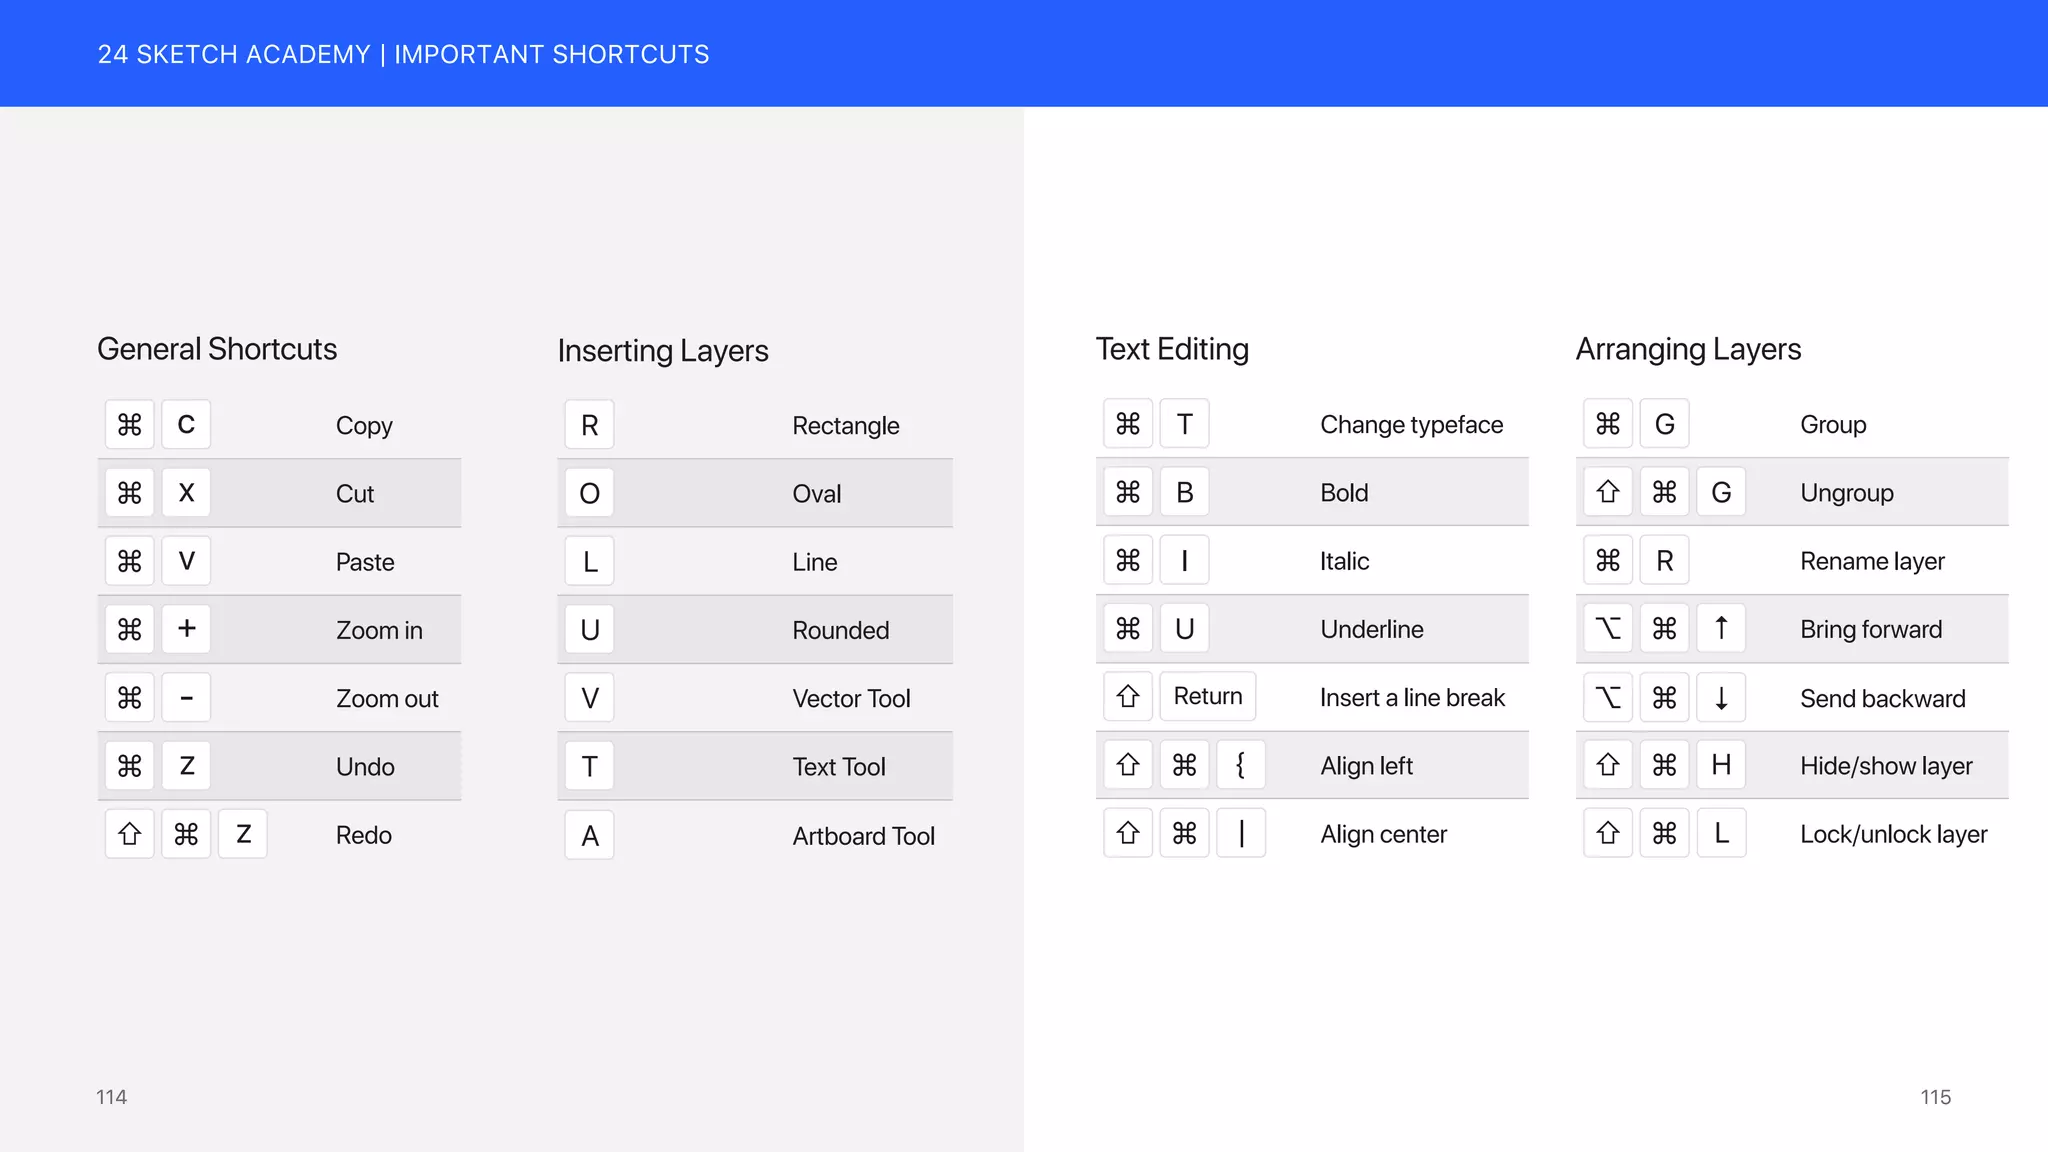Screen dimensions: 2048x1152
Task: Click page number 114
Action: pyautogui.click(x=111, y=1097)
